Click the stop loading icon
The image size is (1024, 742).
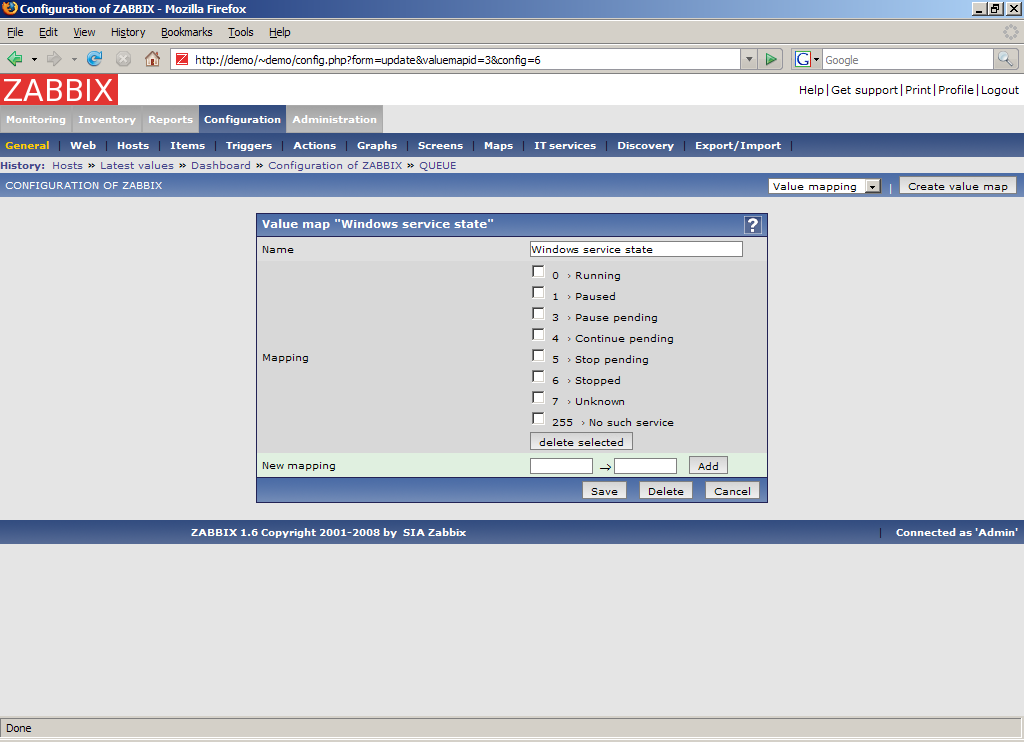tap(123, 59)
